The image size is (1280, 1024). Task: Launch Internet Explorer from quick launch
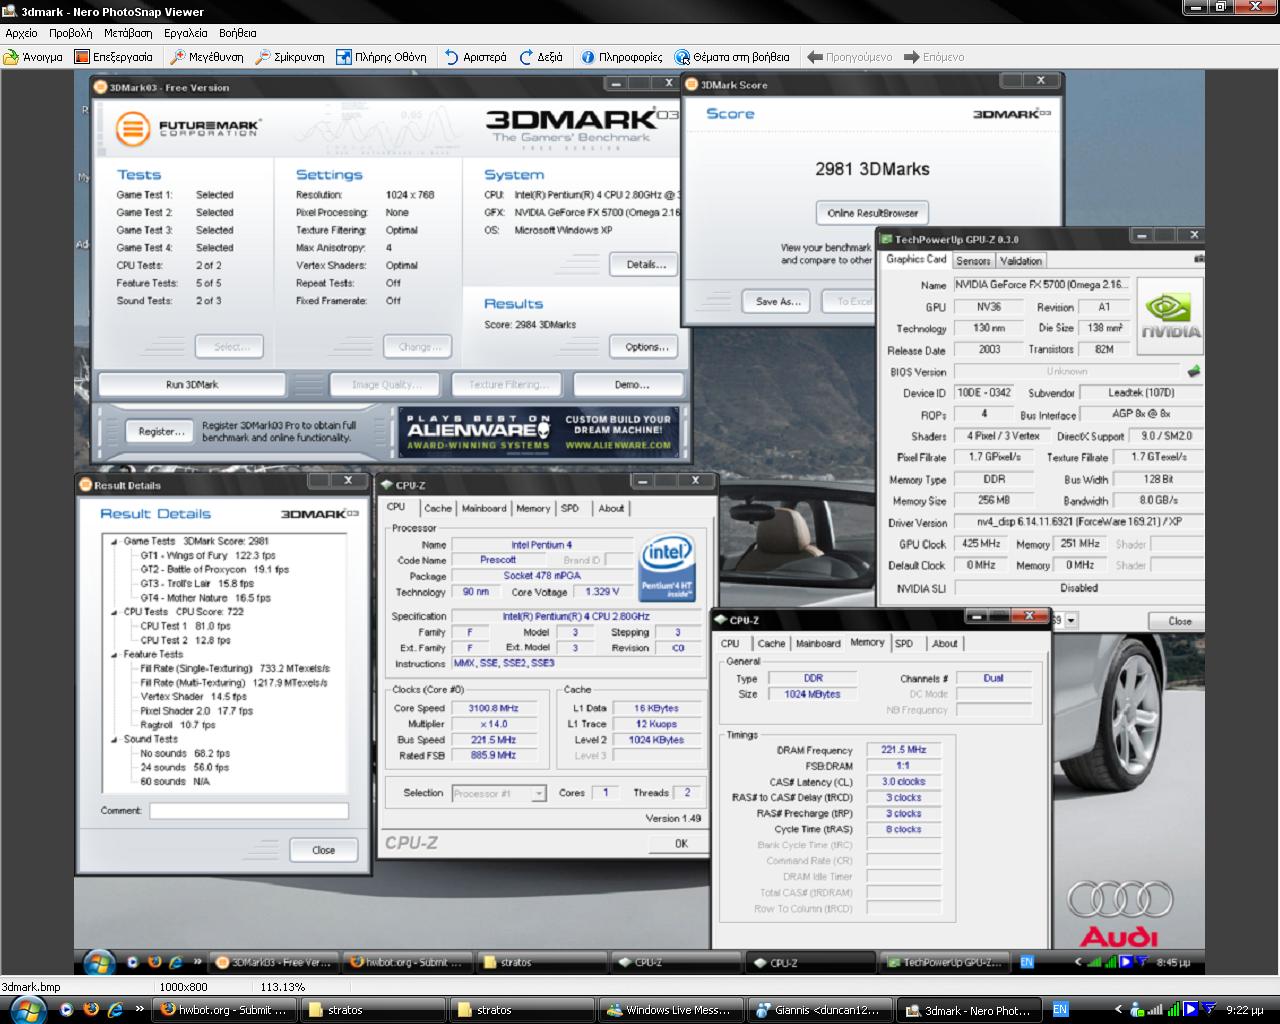(115, 1010)
